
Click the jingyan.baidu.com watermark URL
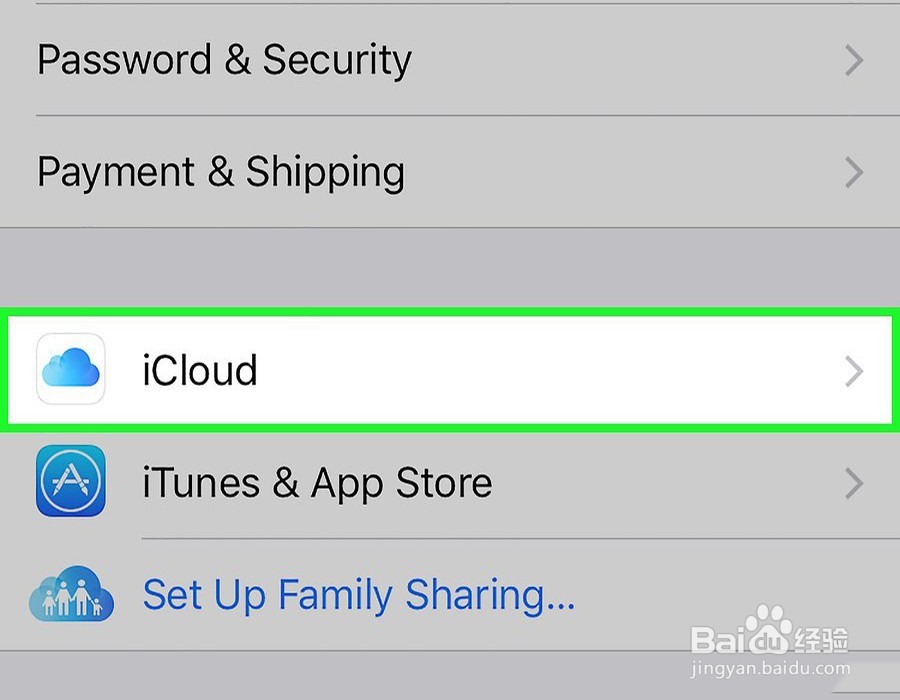pos(770,665)
